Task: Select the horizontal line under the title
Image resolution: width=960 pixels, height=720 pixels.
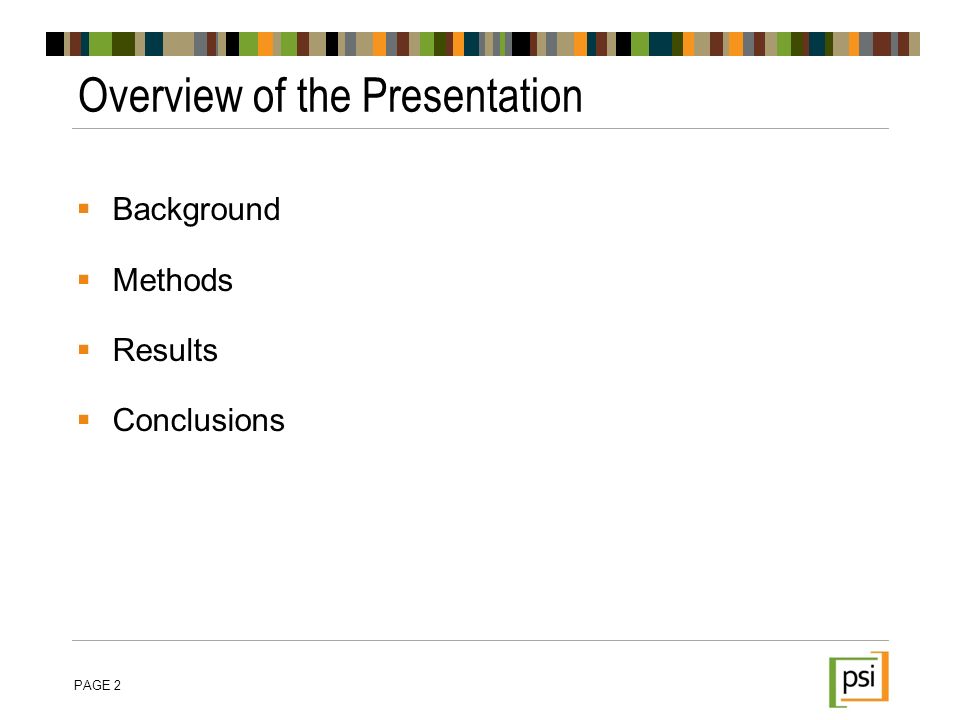Action: pos(481,129)
